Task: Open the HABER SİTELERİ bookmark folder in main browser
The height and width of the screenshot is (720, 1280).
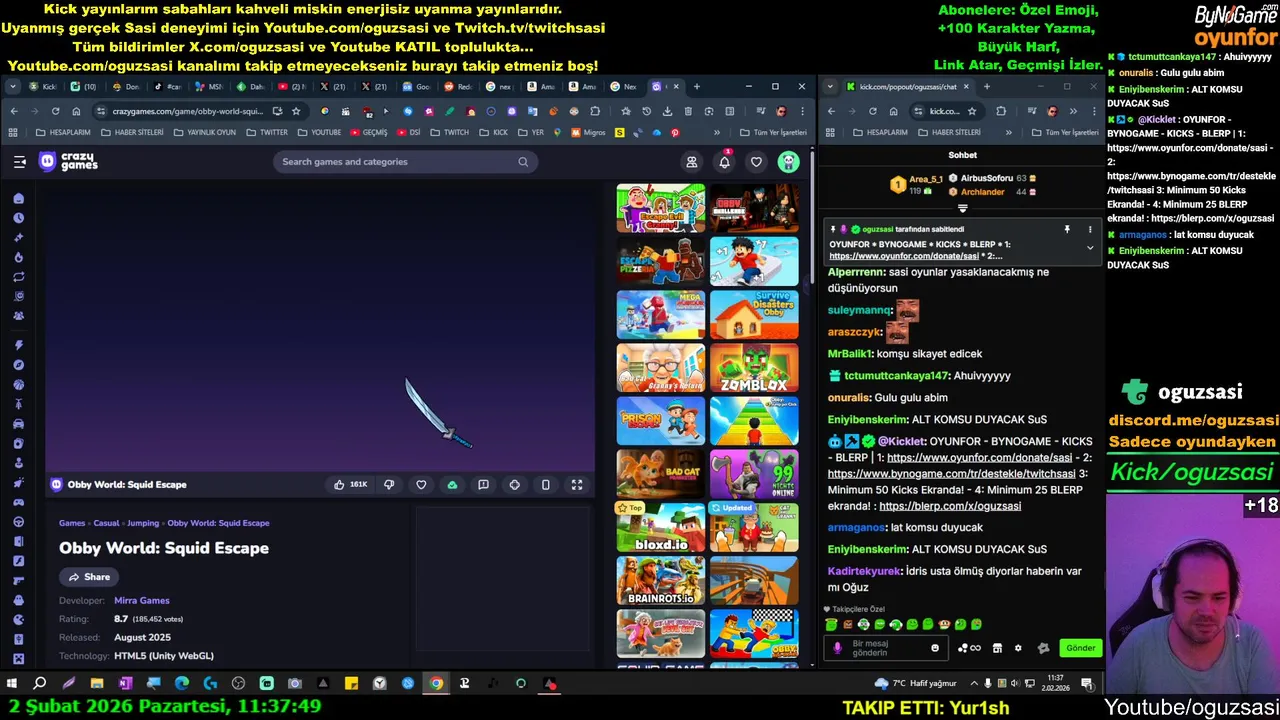Action: point(132,132)
